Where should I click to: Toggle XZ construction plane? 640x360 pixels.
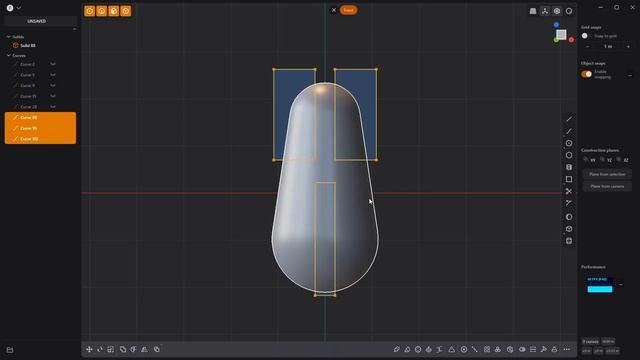(623, 160)
